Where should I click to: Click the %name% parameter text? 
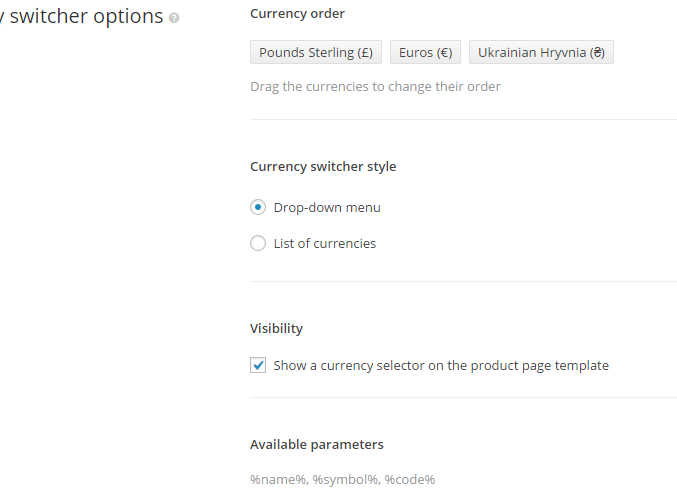278,479
